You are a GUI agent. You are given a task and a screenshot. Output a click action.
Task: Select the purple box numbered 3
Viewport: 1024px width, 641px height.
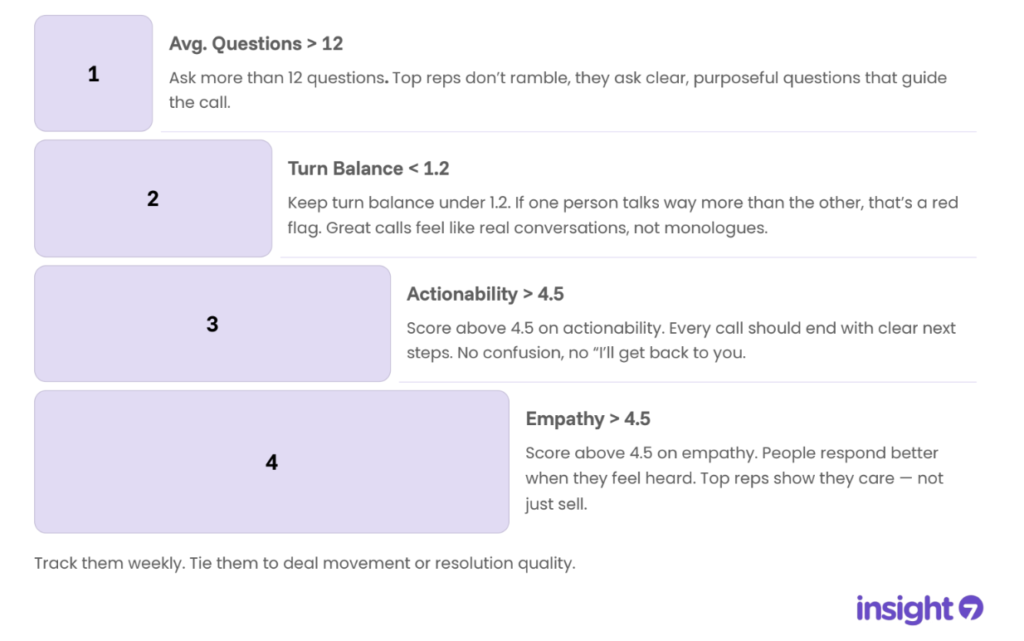212,324
